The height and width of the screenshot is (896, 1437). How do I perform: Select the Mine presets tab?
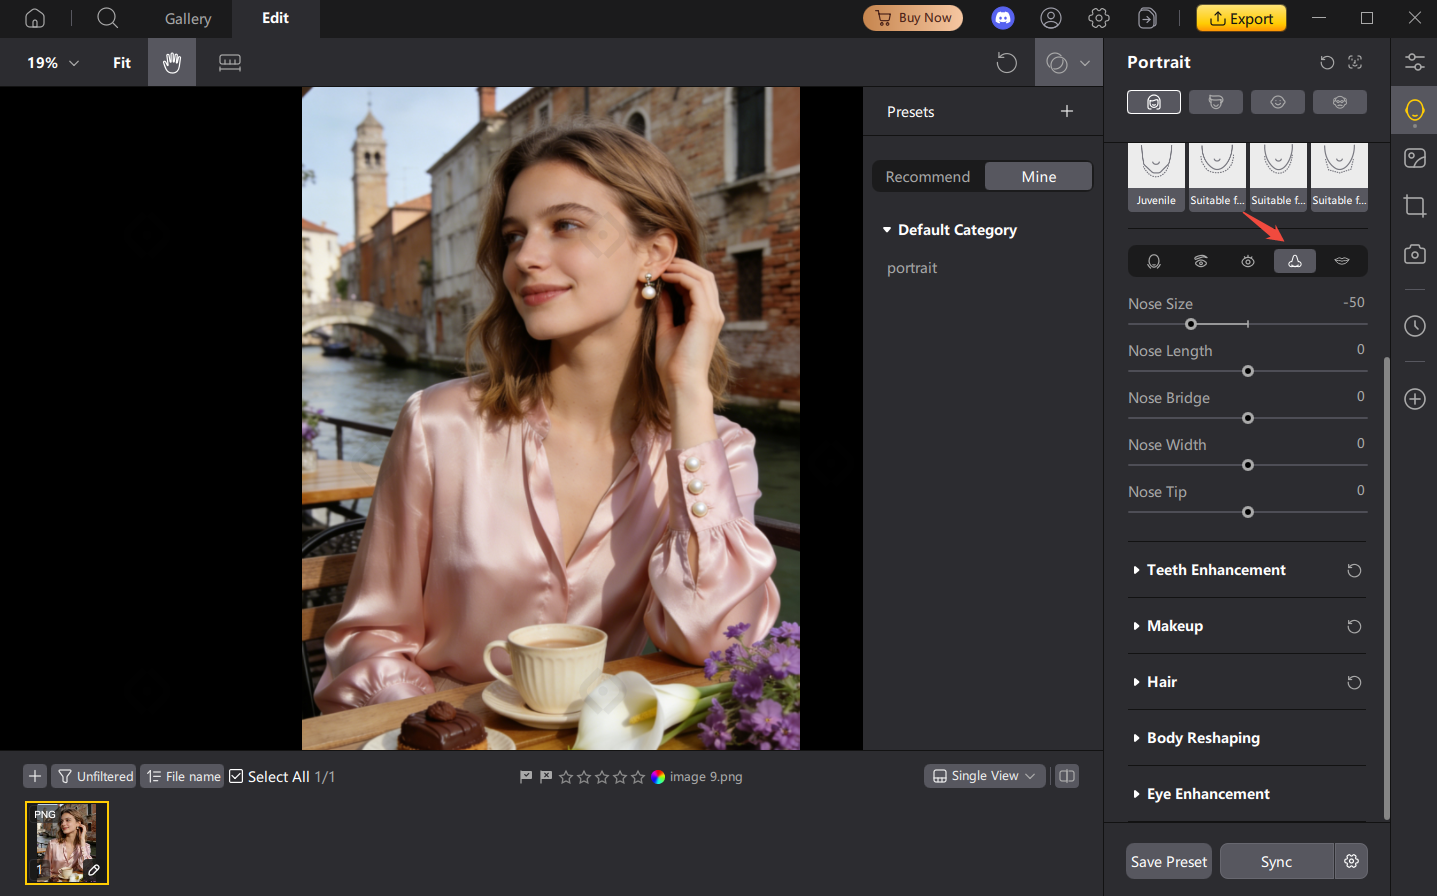1038,177
